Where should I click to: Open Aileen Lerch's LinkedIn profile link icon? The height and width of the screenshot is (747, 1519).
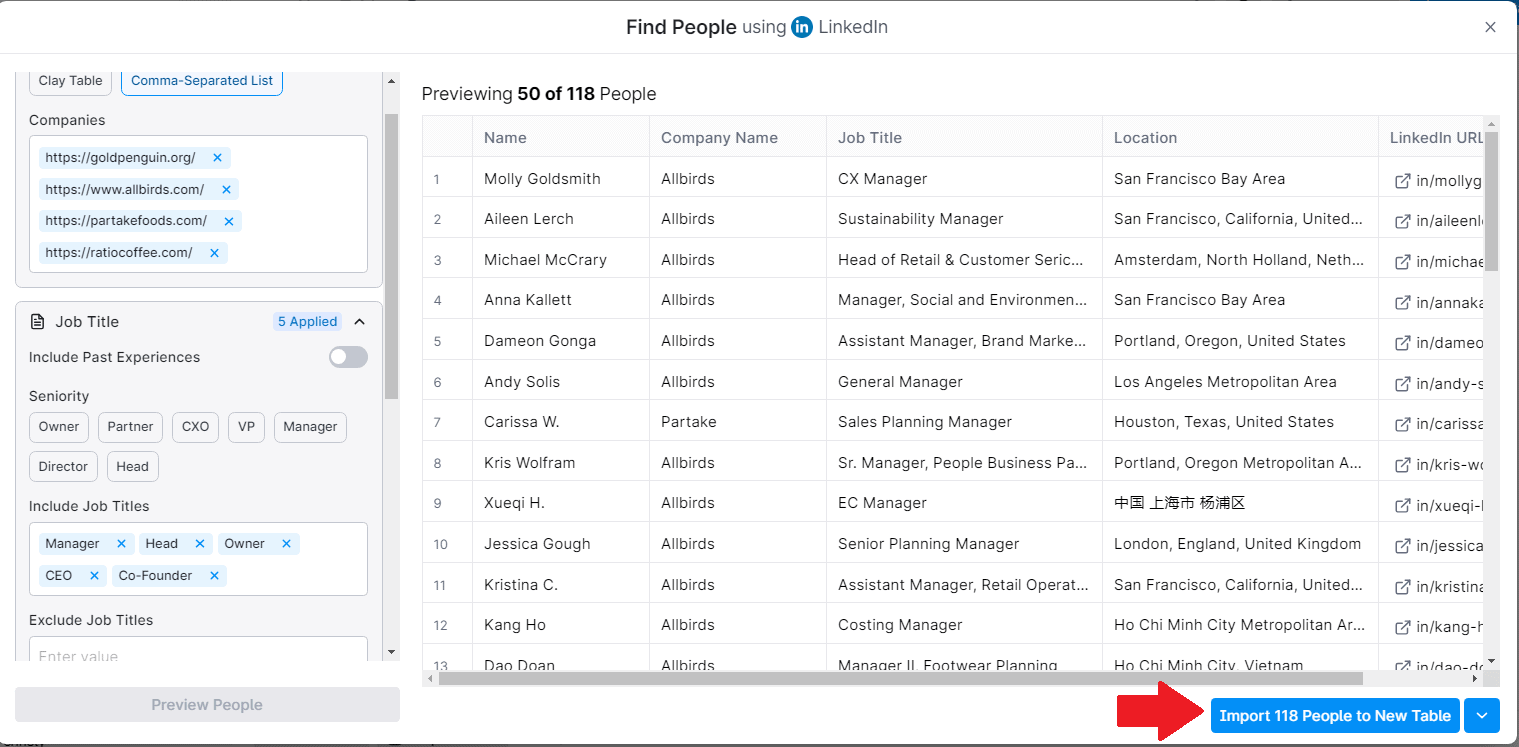click(x=1403, y=221)
